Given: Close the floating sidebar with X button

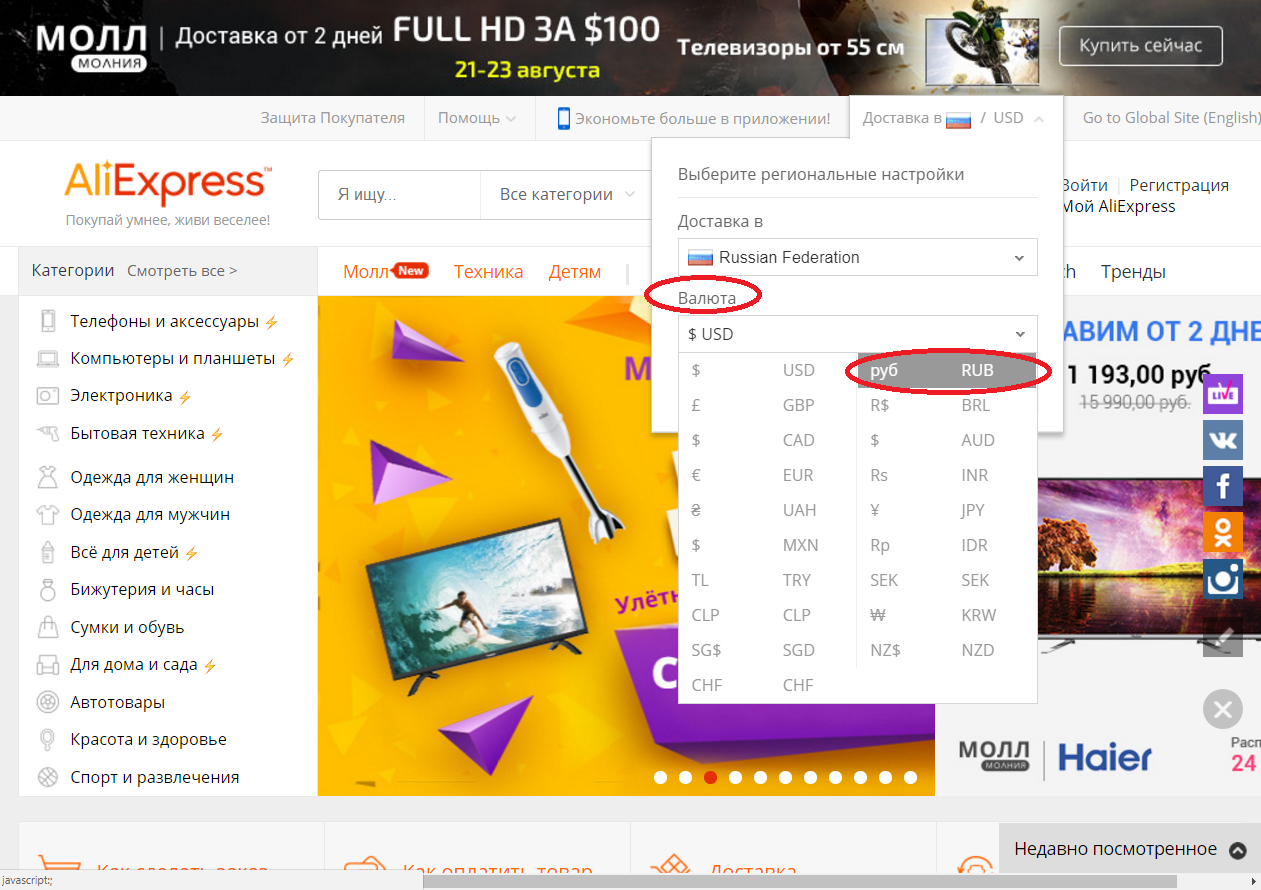Looking at the screenshot, I should (1222, 710).
